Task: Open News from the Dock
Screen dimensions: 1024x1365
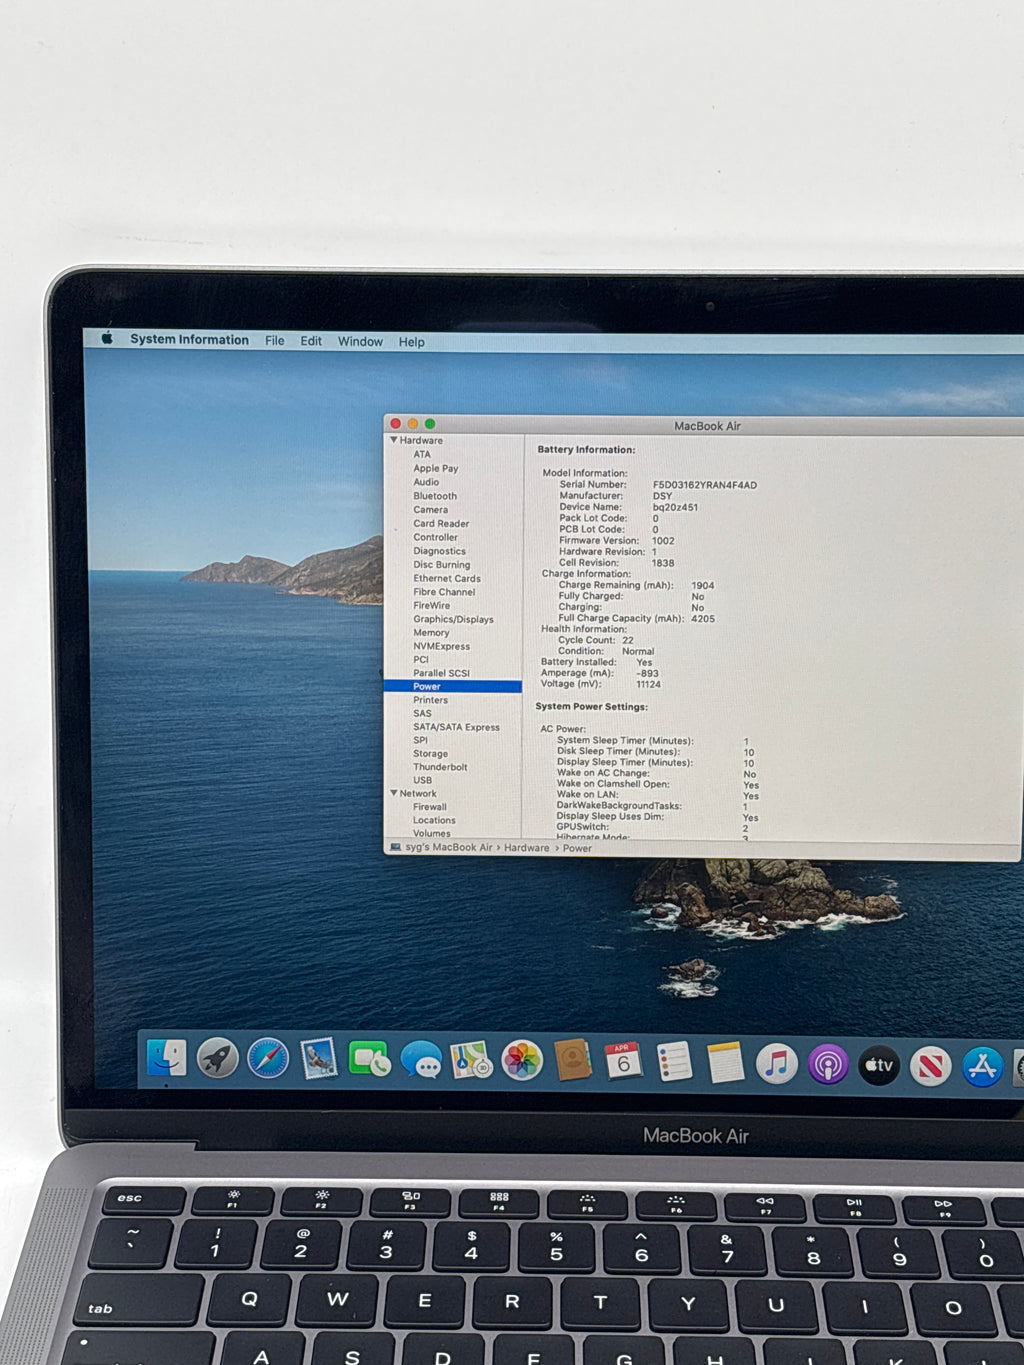Action: [x=930, y=1067]
